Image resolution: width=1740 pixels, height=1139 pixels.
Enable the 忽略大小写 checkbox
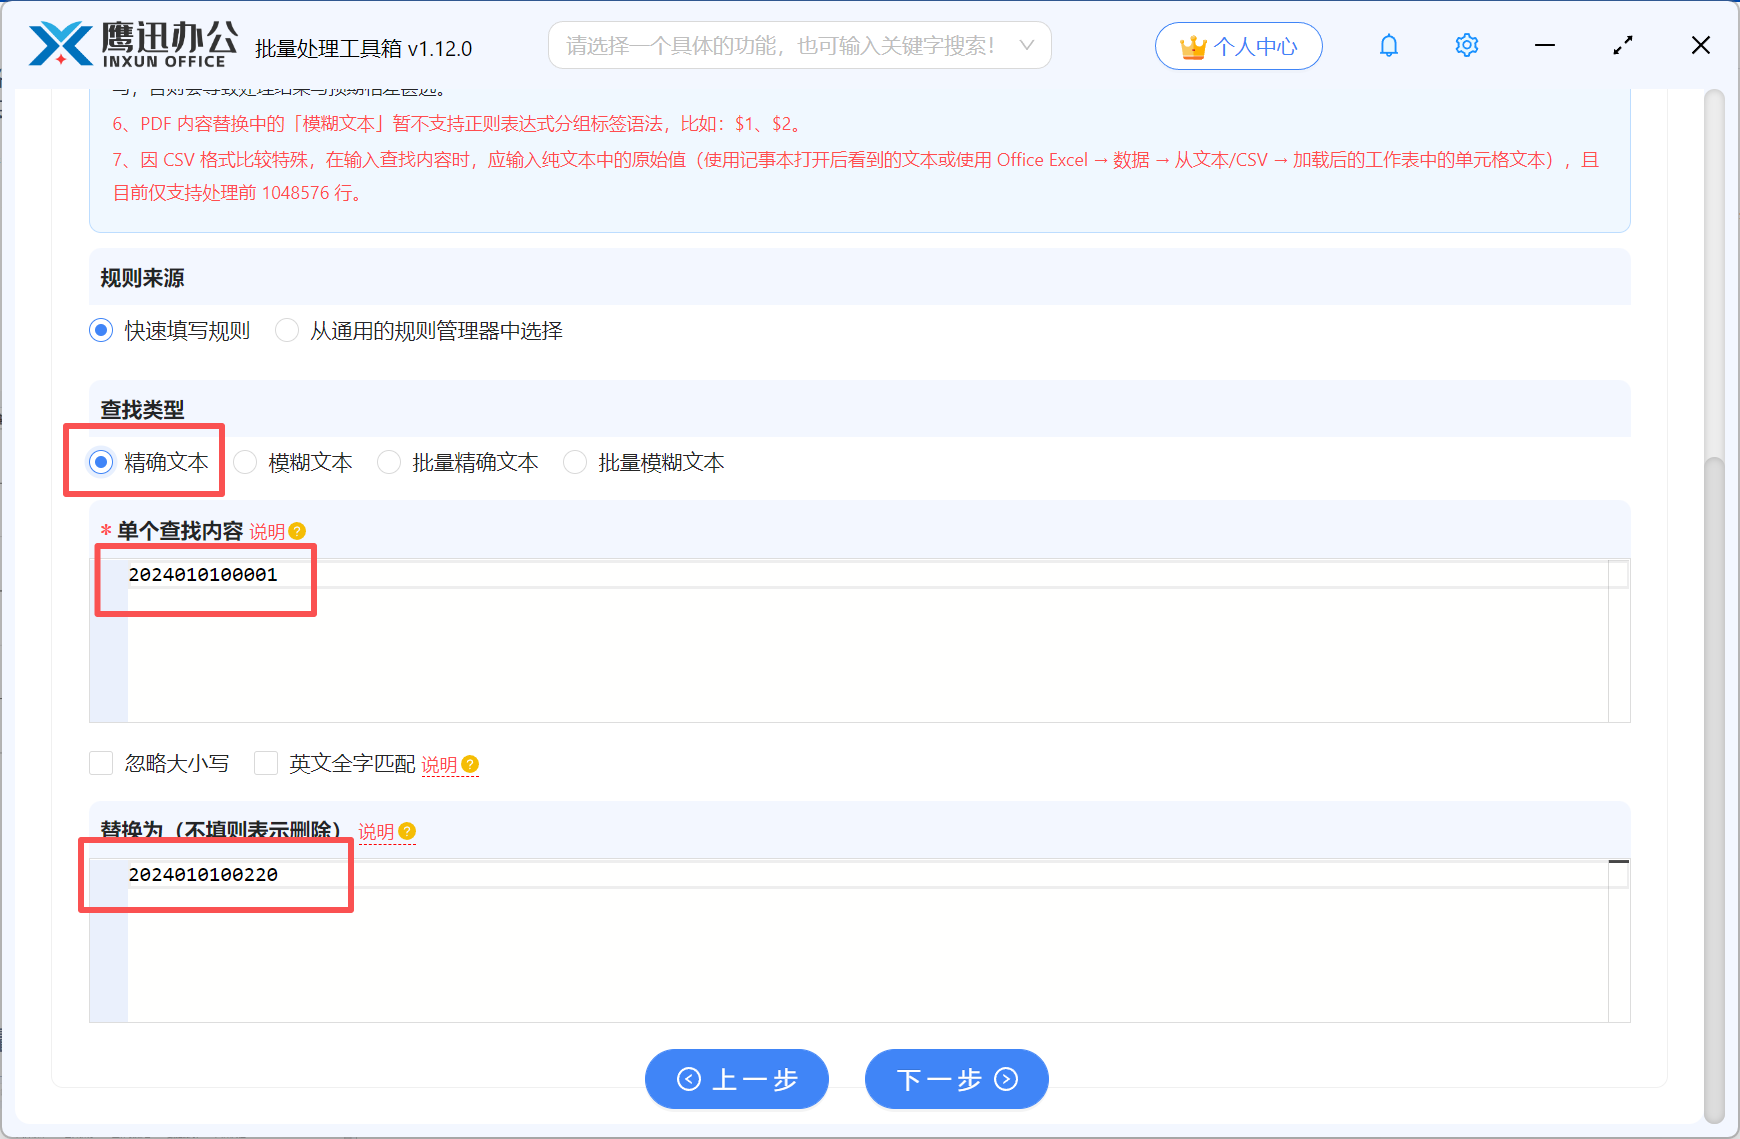[101, 763]
